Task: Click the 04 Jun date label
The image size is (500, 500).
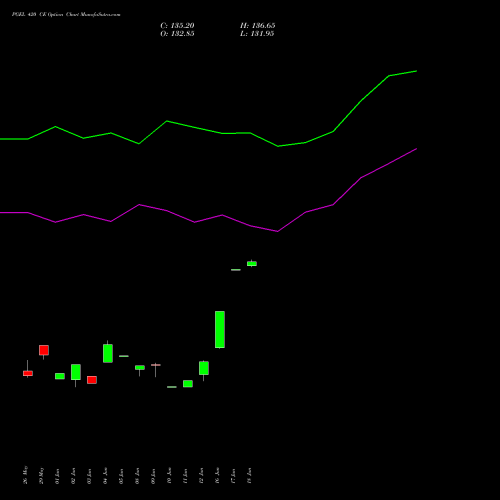Action: pyautogui.click(x=106, y=476)
